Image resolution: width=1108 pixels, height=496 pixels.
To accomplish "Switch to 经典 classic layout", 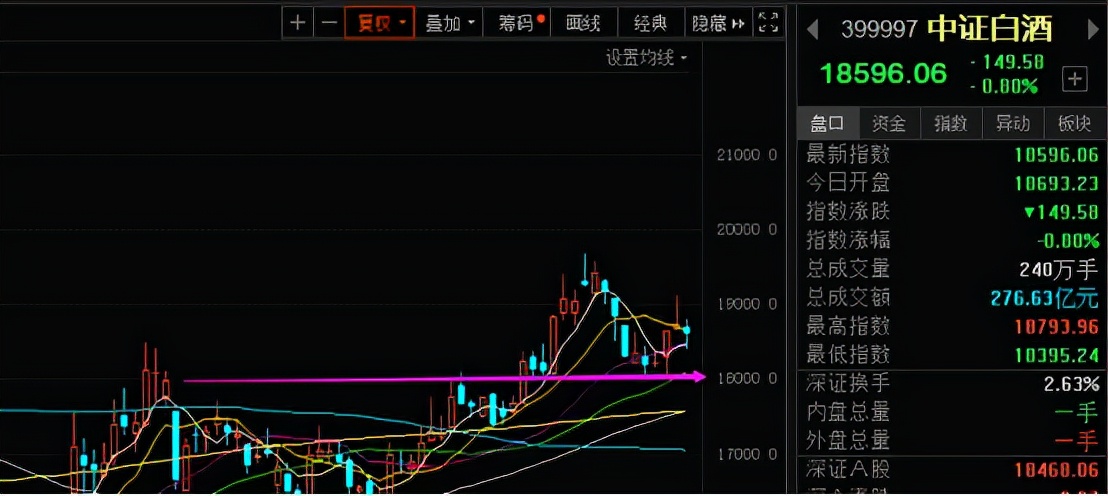I will (x=650, y=23).
